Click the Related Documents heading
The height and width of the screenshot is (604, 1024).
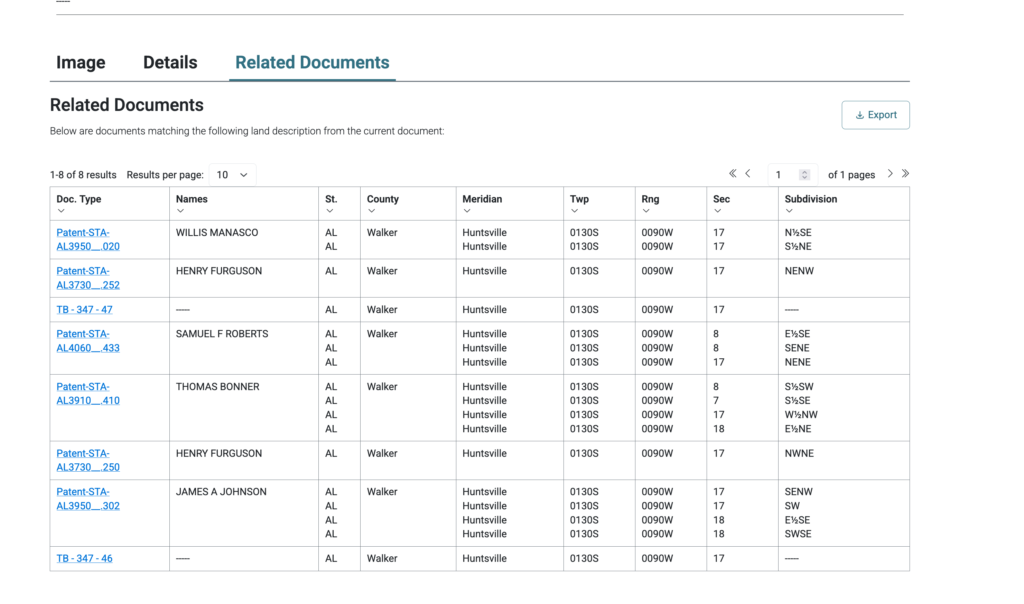127,105
